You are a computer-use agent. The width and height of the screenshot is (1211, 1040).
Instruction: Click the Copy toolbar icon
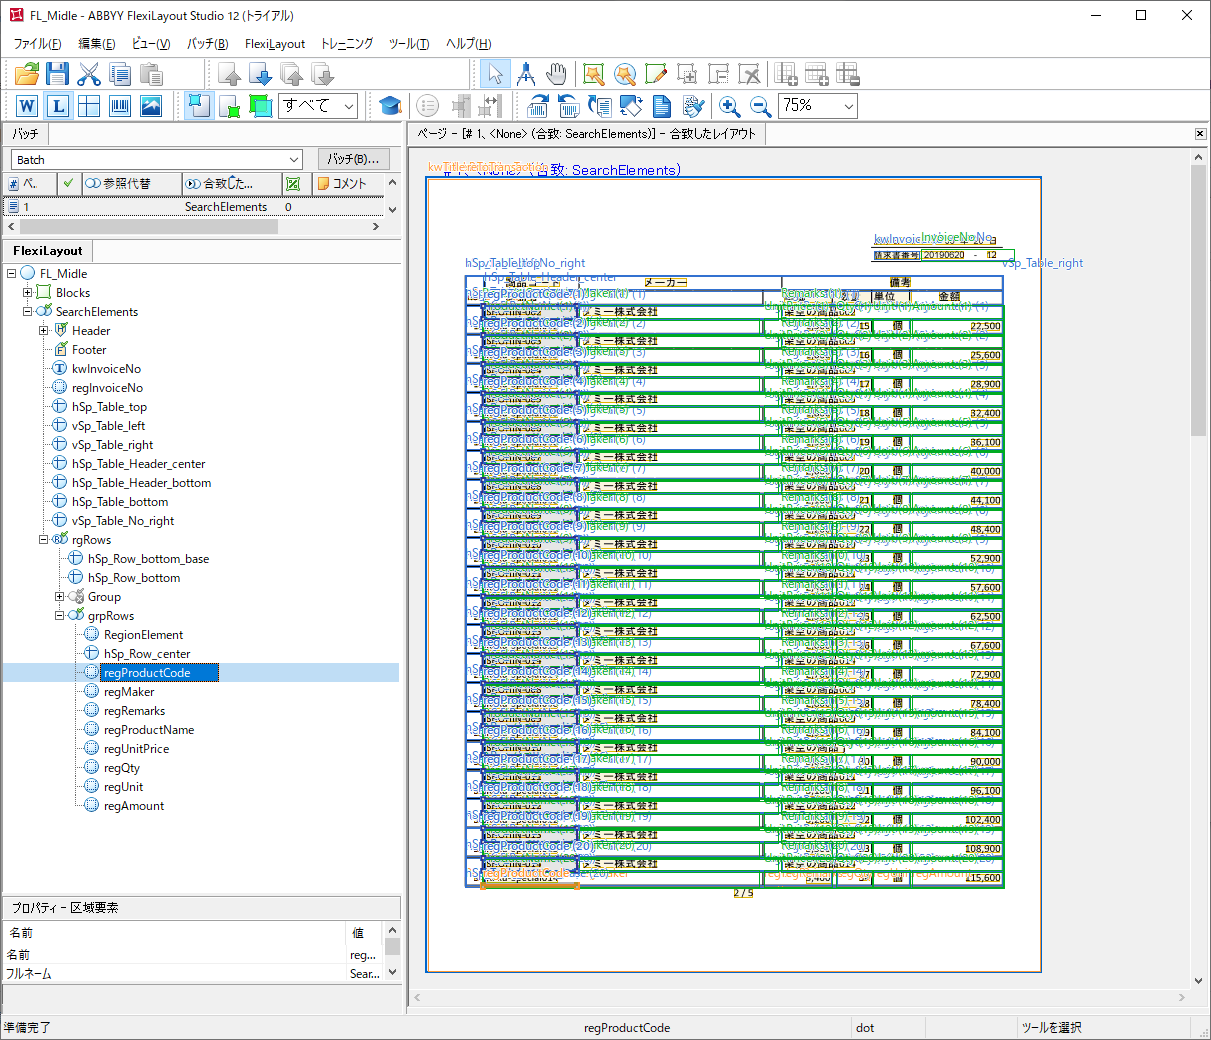[x=120, y=74]
